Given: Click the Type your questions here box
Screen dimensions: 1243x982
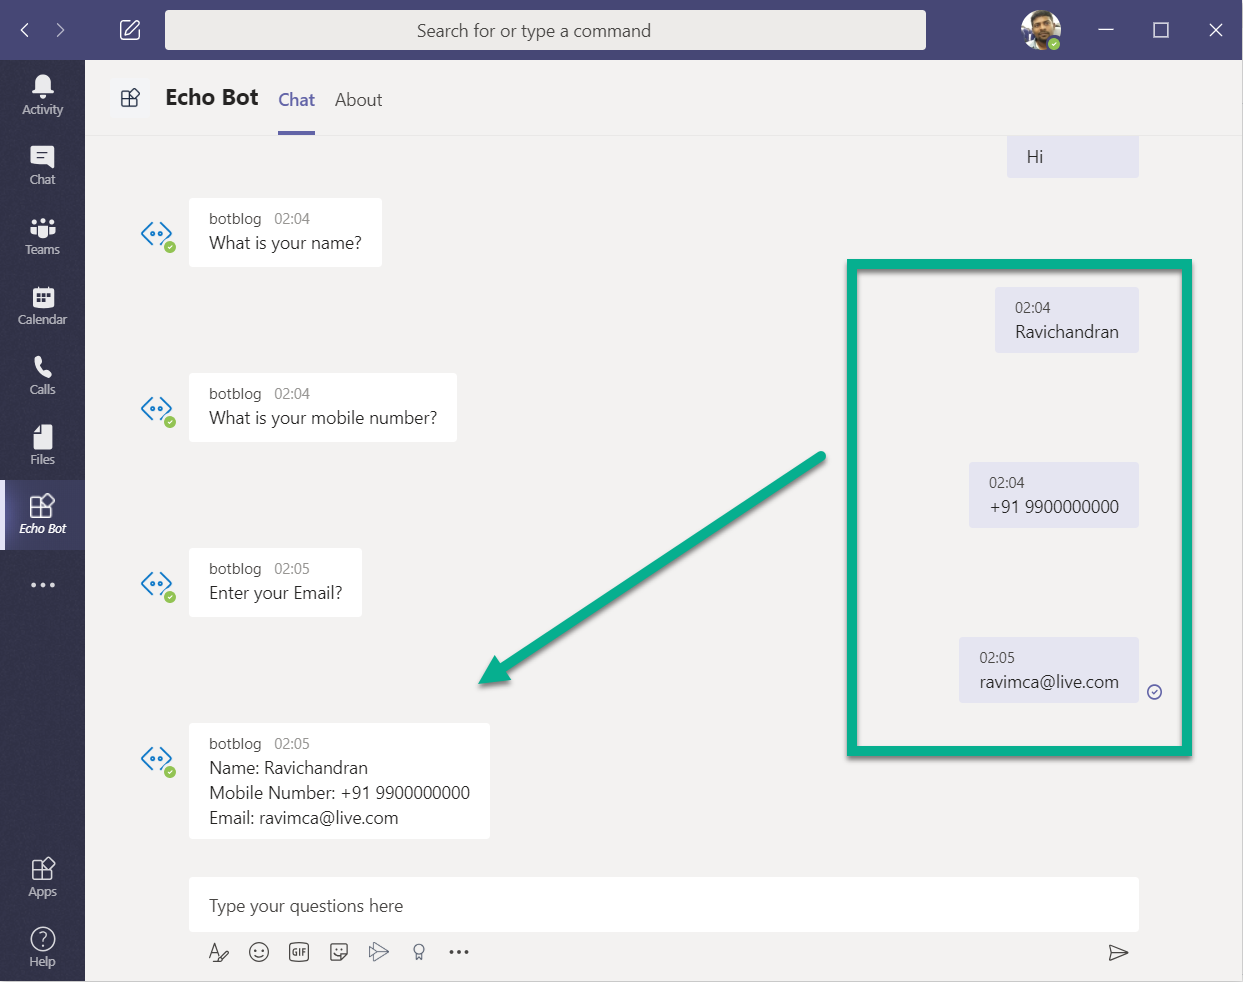Looking at the screenshot, I should point(663,905).
